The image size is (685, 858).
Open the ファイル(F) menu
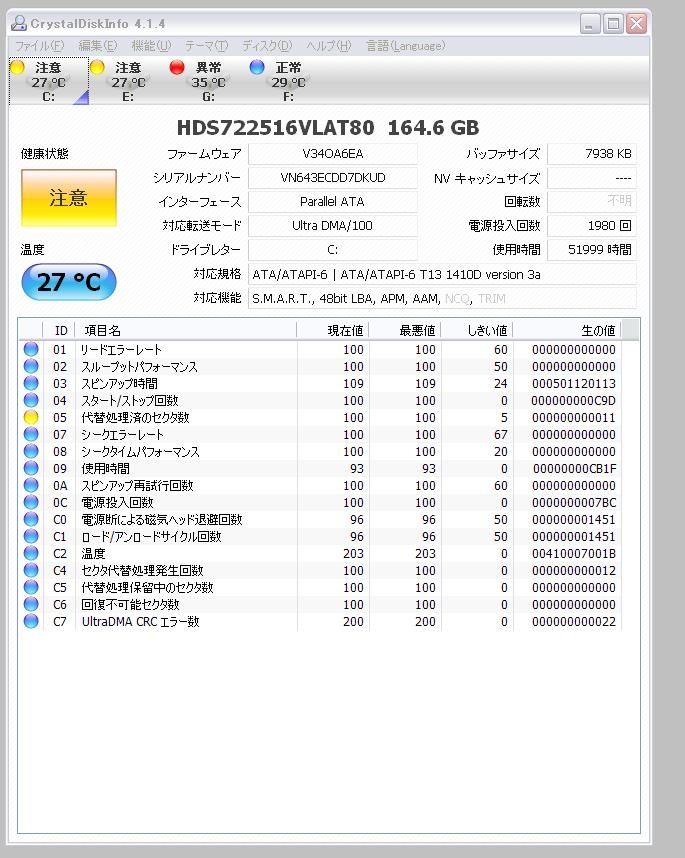(39, 46)
